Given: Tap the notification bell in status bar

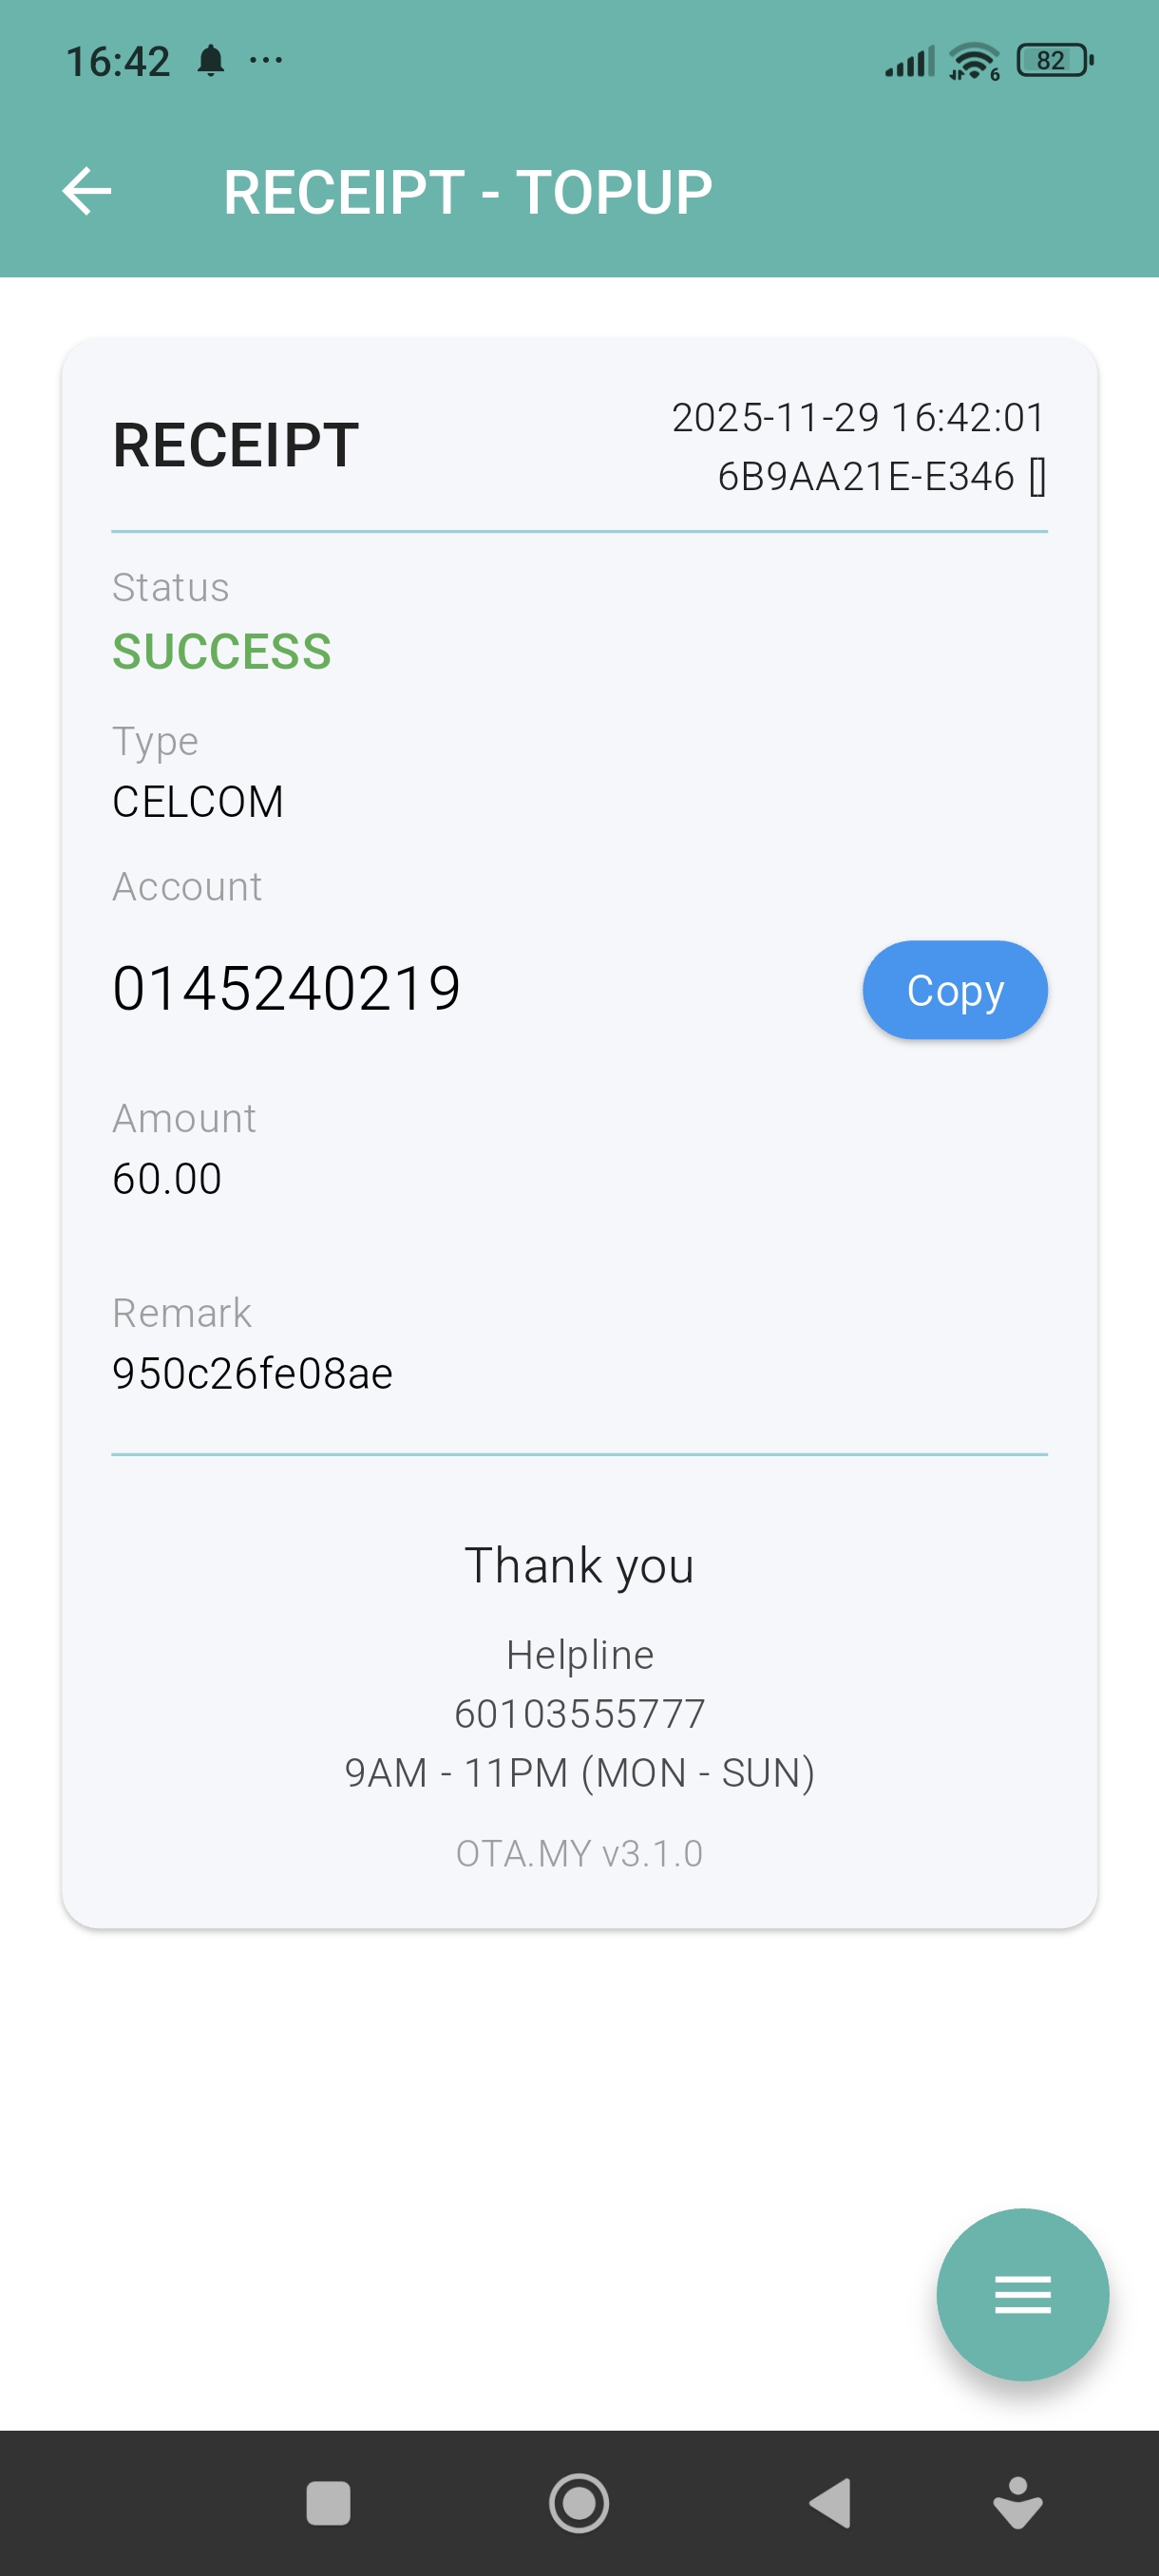Looking at the screenshot, I should click(211, 61).
